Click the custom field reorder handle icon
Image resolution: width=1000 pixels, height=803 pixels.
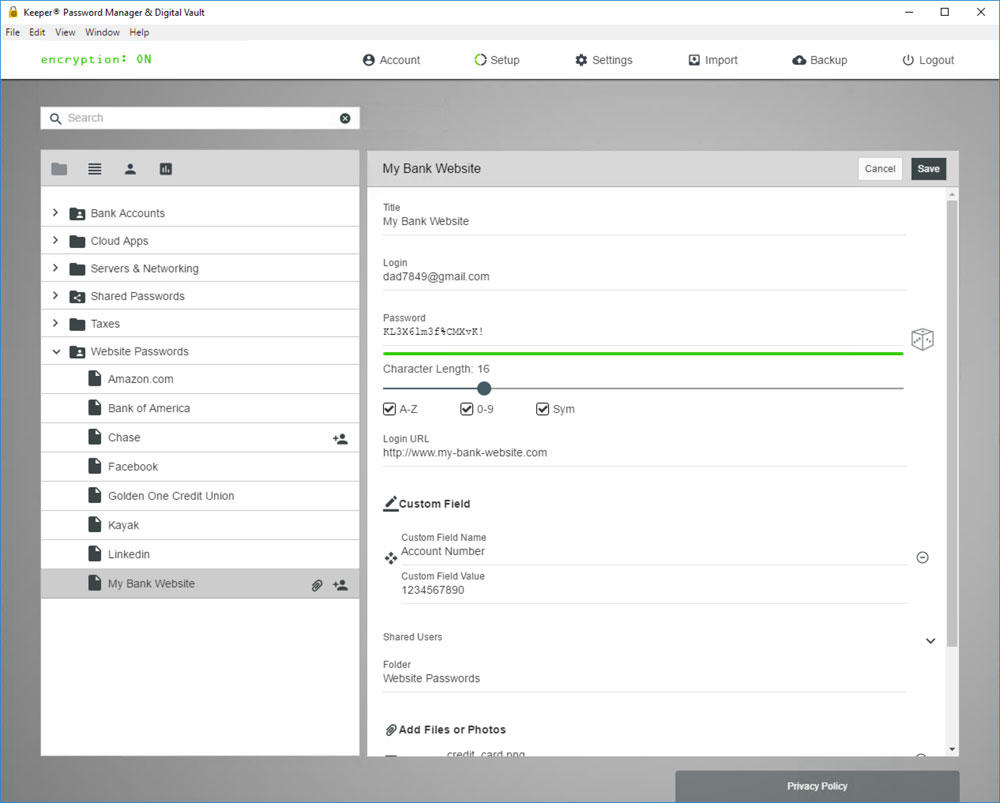[x=391, y=558]
